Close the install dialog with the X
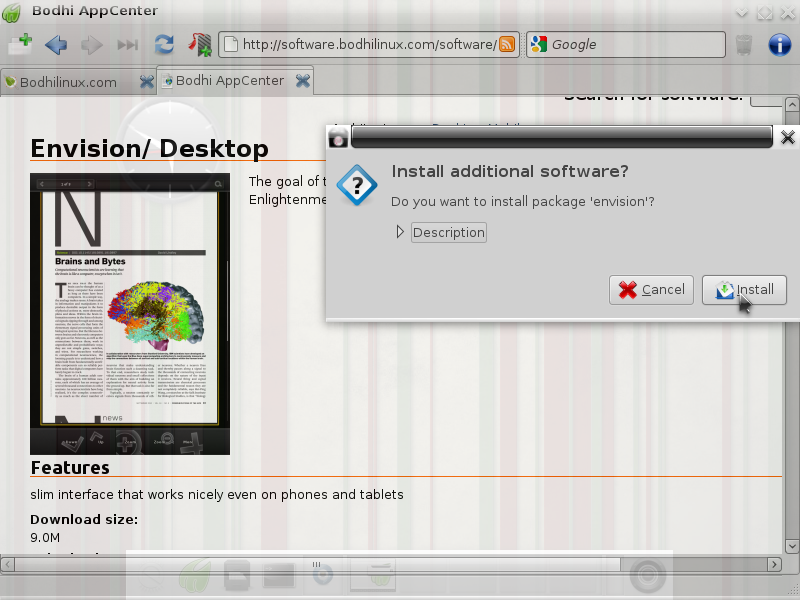Viewport: 800px width, 600px height. coord(787,137)
